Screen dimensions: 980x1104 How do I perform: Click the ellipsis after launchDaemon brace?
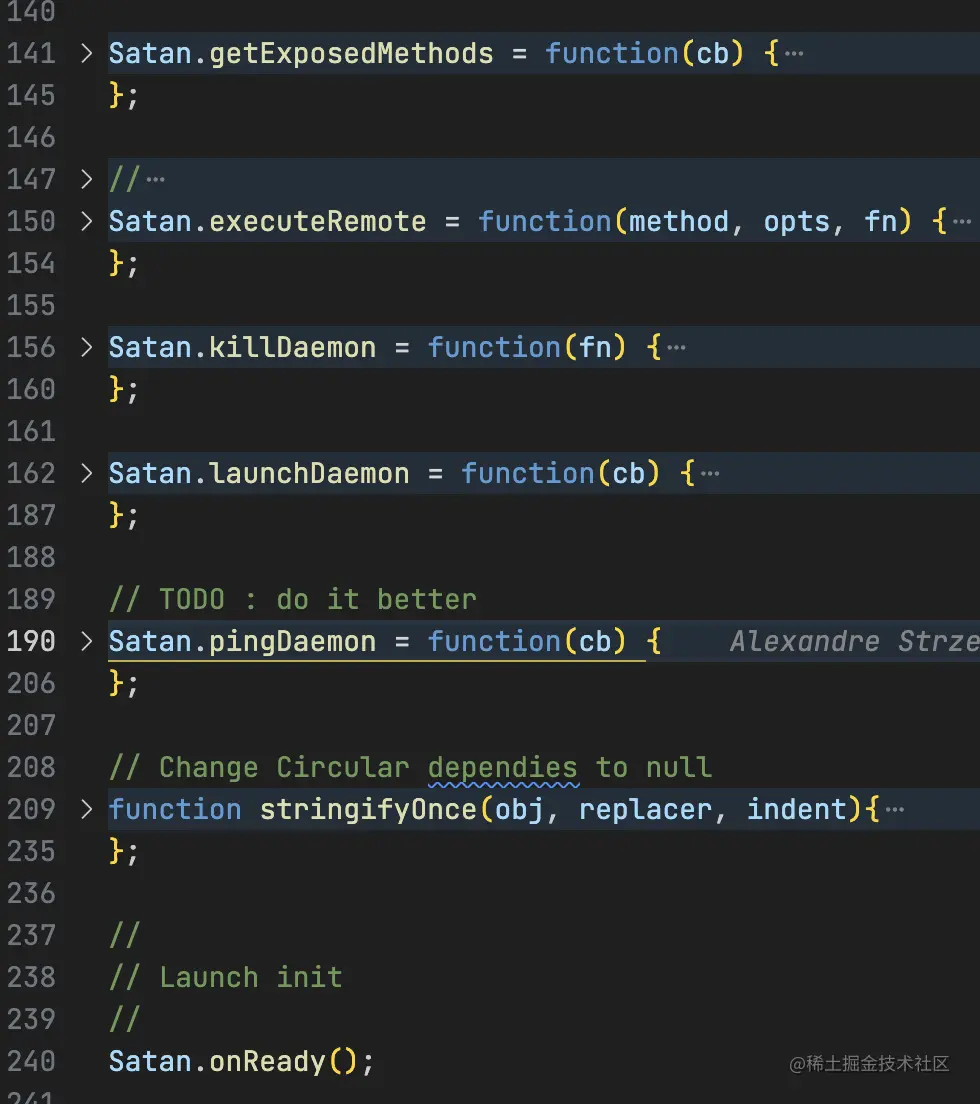click(710, 473)
